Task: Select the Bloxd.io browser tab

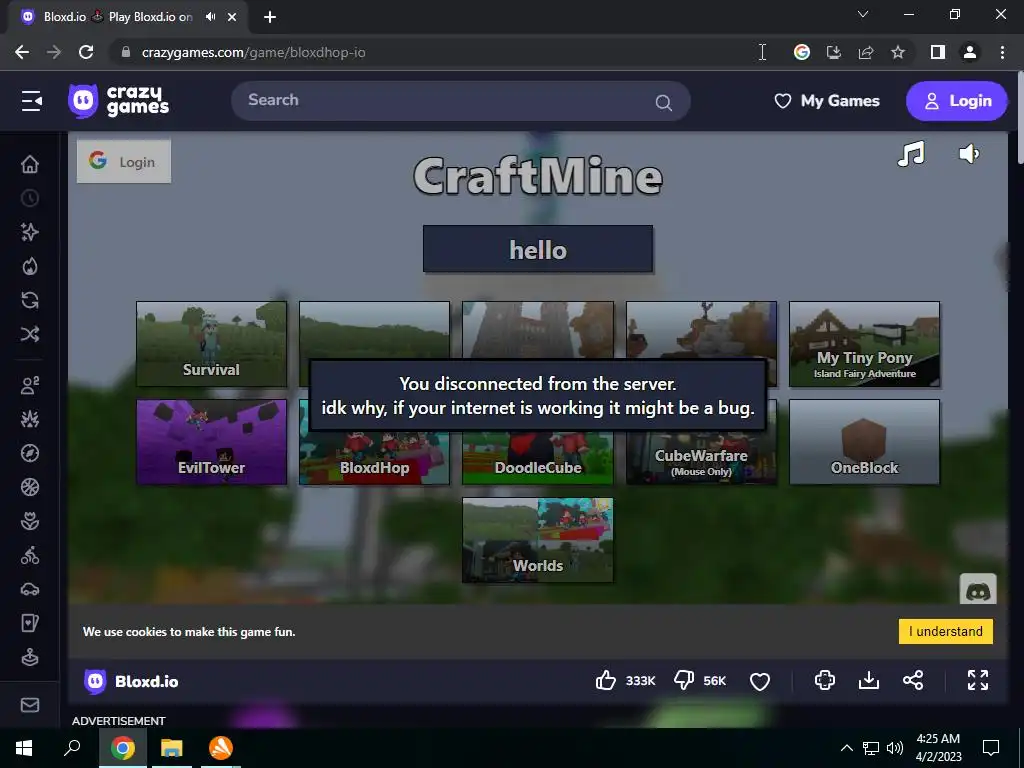Action: click(x=128, y=17)
